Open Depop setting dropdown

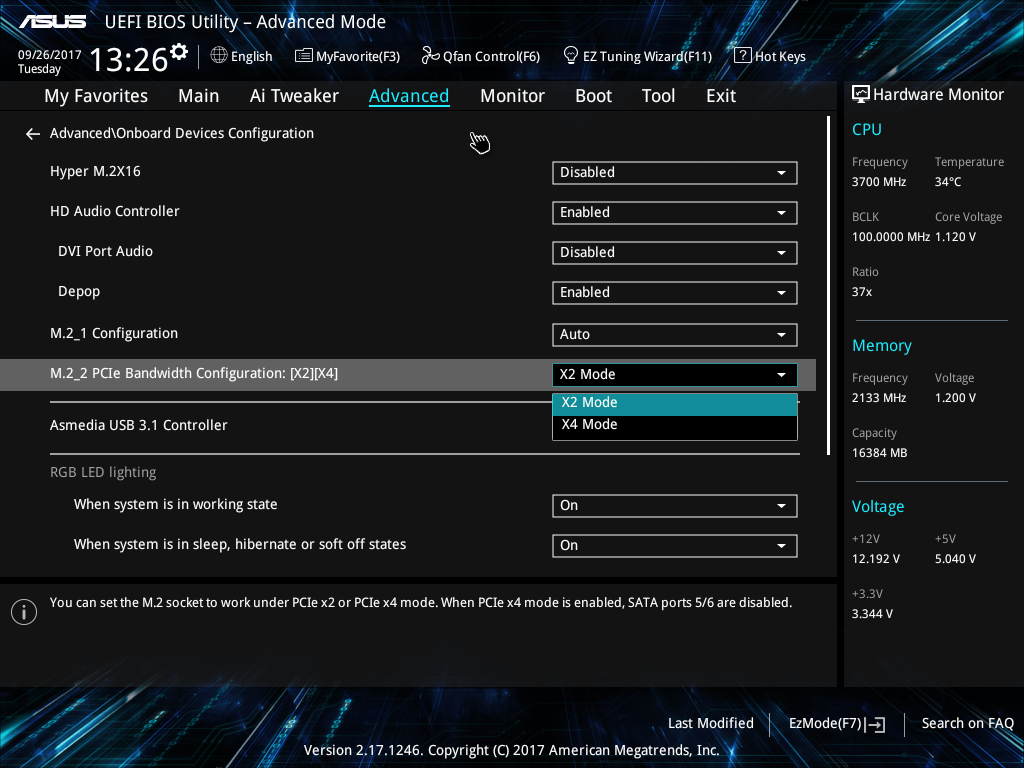pyautogui.click(x=675, y=293)
